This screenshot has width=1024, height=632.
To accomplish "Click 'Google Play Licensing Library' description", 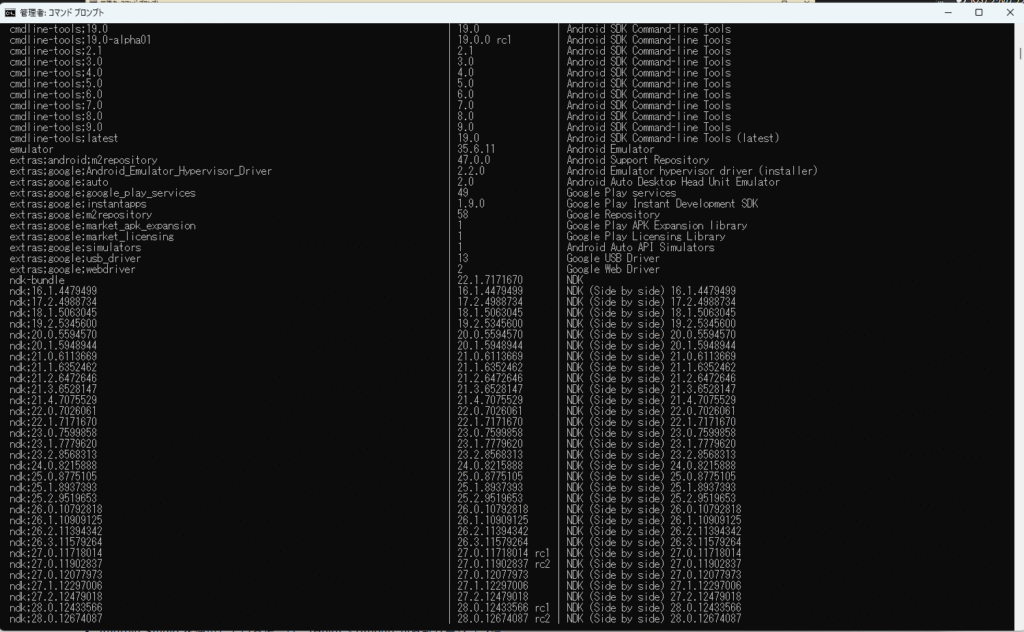I will pos(646,237).
